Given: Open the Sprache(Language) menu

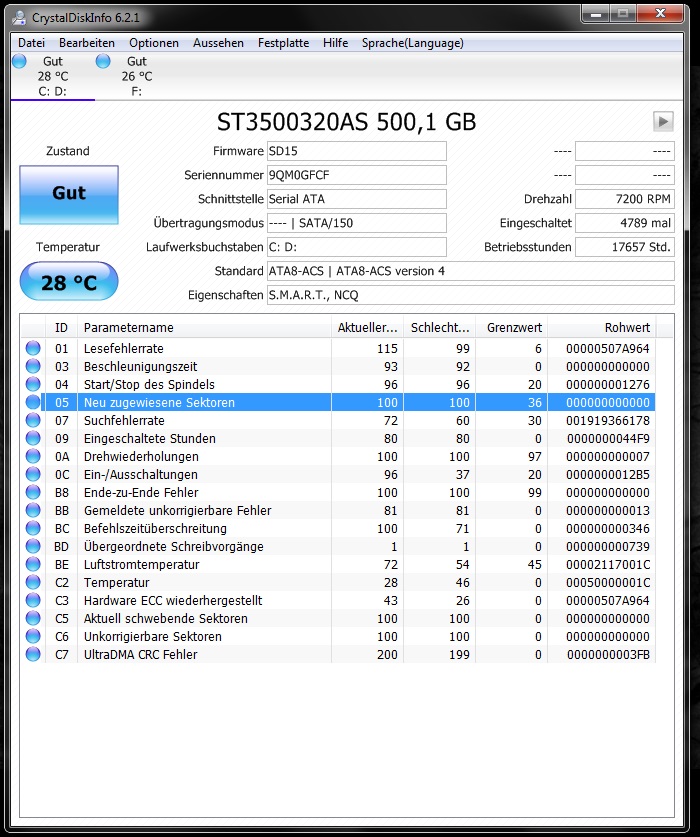Looking at the screenshot, I should point(412,43).
